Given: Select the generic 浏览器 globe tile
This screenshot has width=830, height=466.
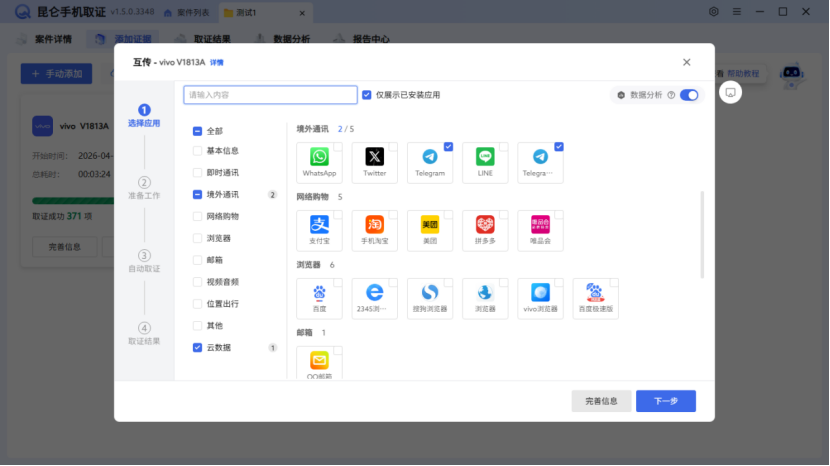Looking at the screenshot, I should click(x=485, y=299).
